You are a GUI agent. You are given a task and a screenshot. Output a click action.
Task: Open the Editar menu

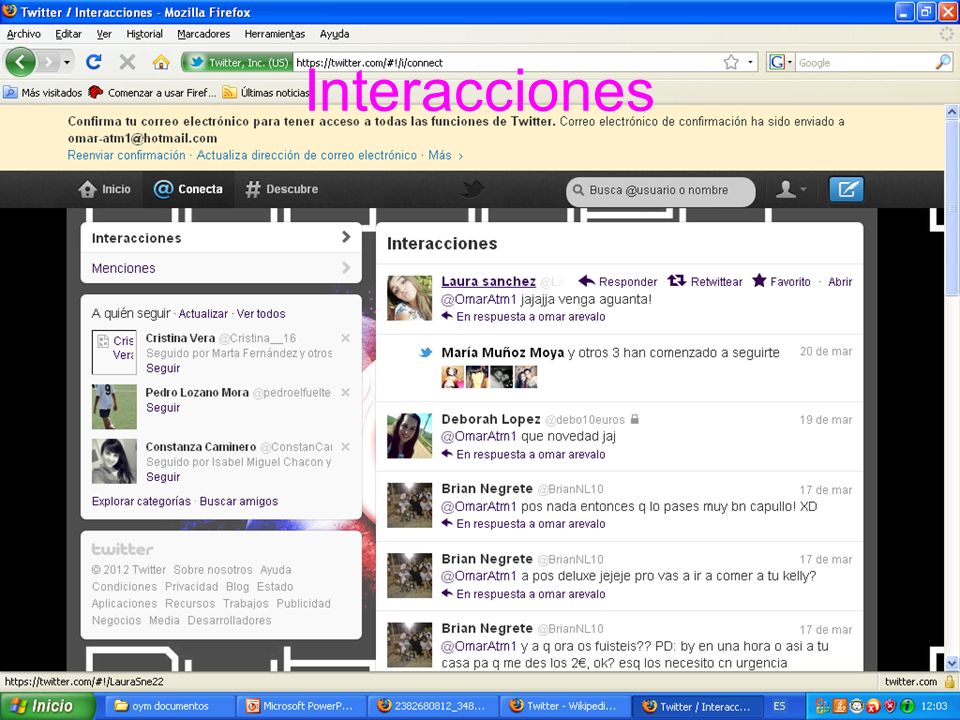68,34
